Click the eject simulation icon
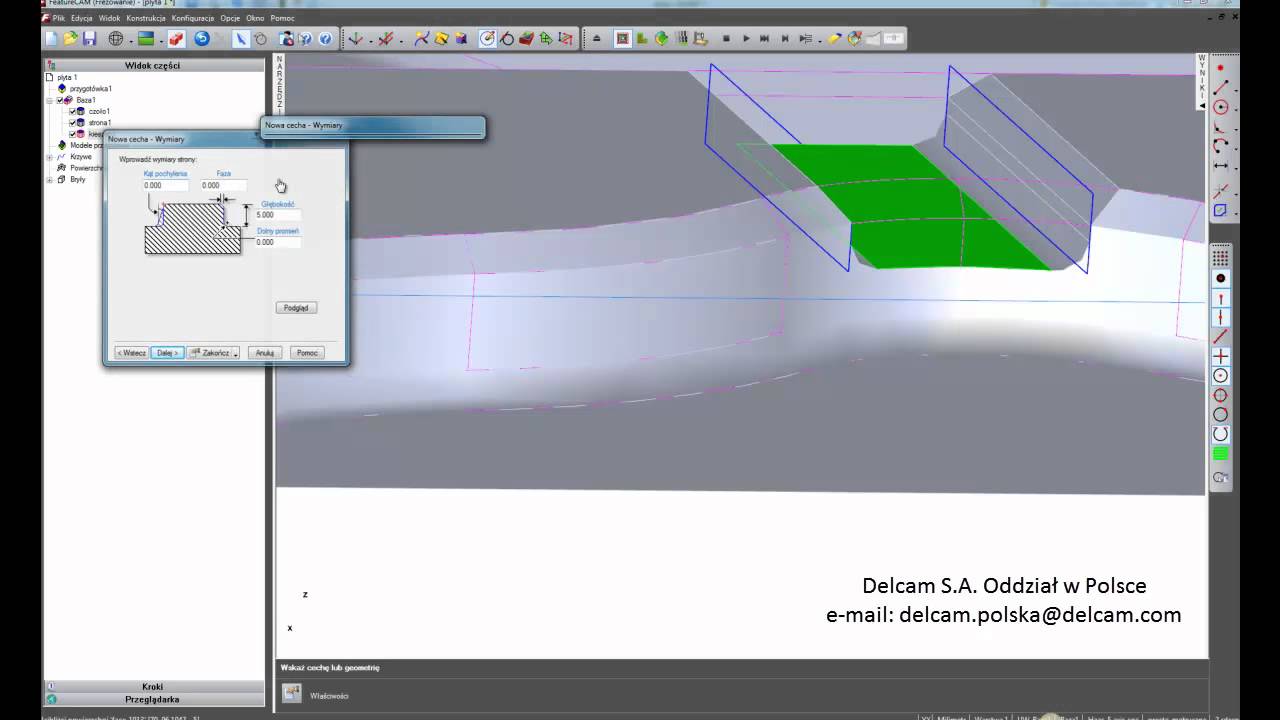This screenshot has height=720, width=1280. point(597,39)
